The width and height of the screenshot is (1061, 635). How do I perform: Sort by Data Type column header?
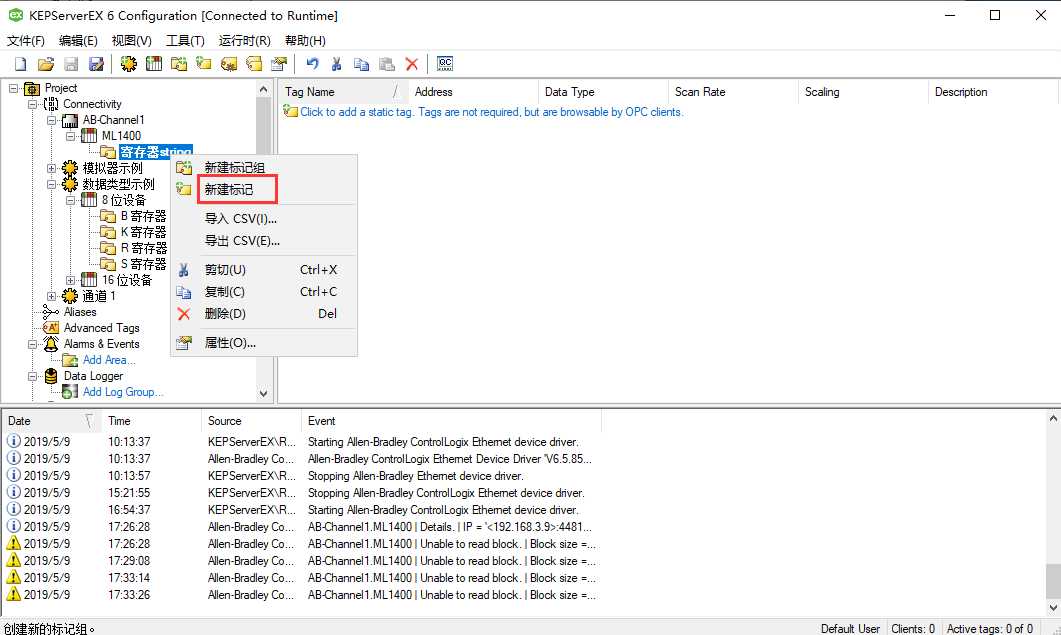pos(604,92)
